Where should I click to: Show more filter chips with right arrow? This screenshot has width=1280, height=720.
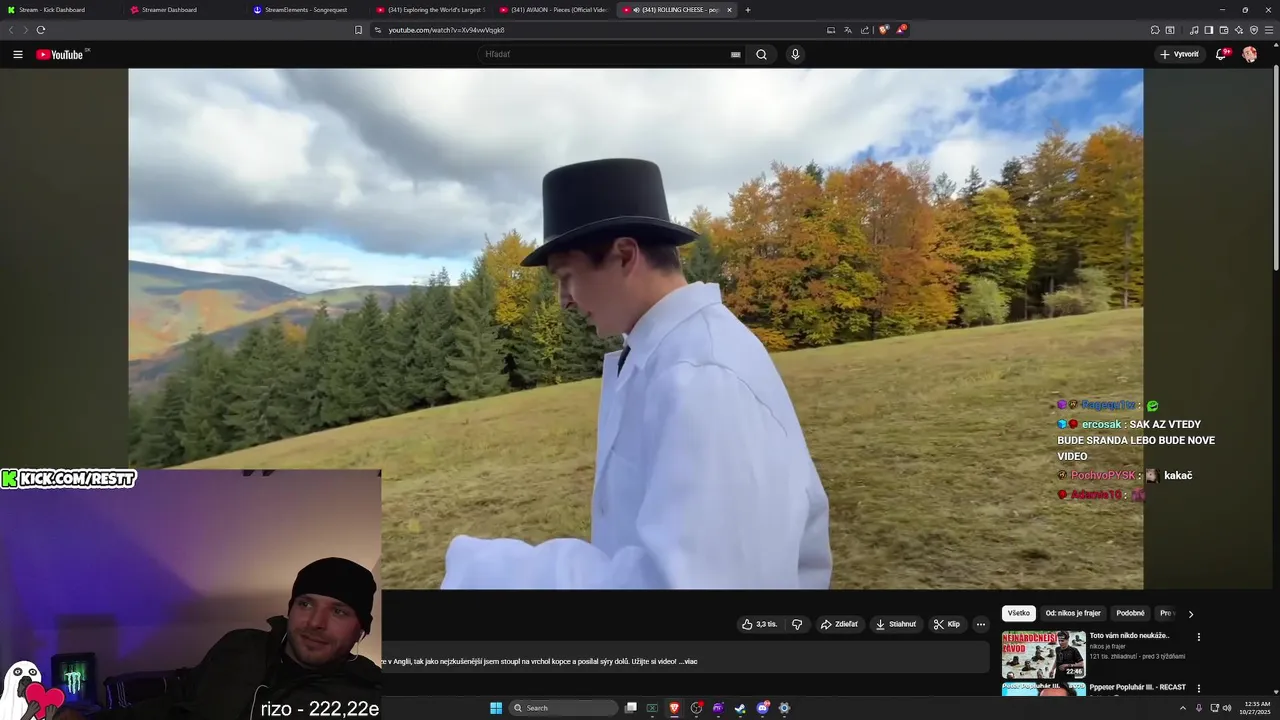tap(1190, 614)
